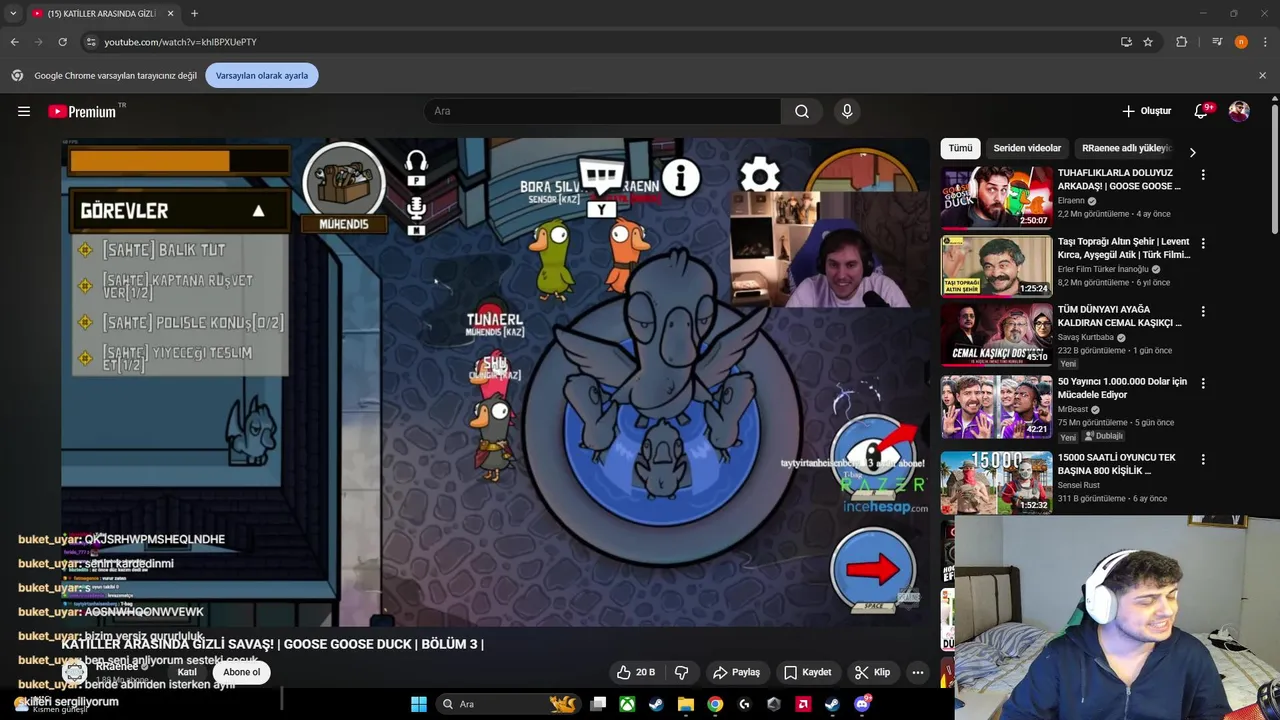Create a clip with Klip button

click(x=872, y=672)
